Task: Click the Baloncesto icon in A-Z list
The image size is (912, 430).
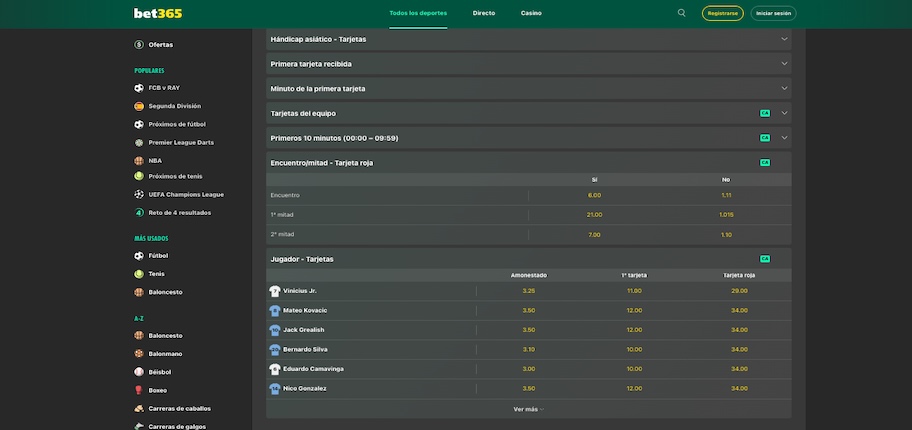Action: [x=139, y=336]
